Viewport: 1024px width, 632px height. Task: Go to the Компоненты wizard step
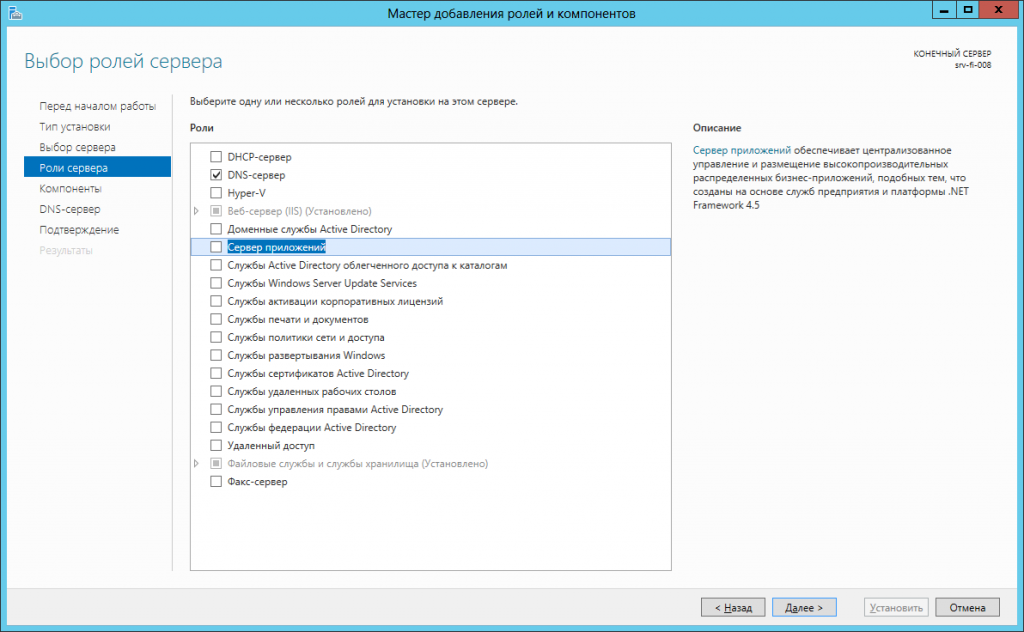[x=70, y=188]
